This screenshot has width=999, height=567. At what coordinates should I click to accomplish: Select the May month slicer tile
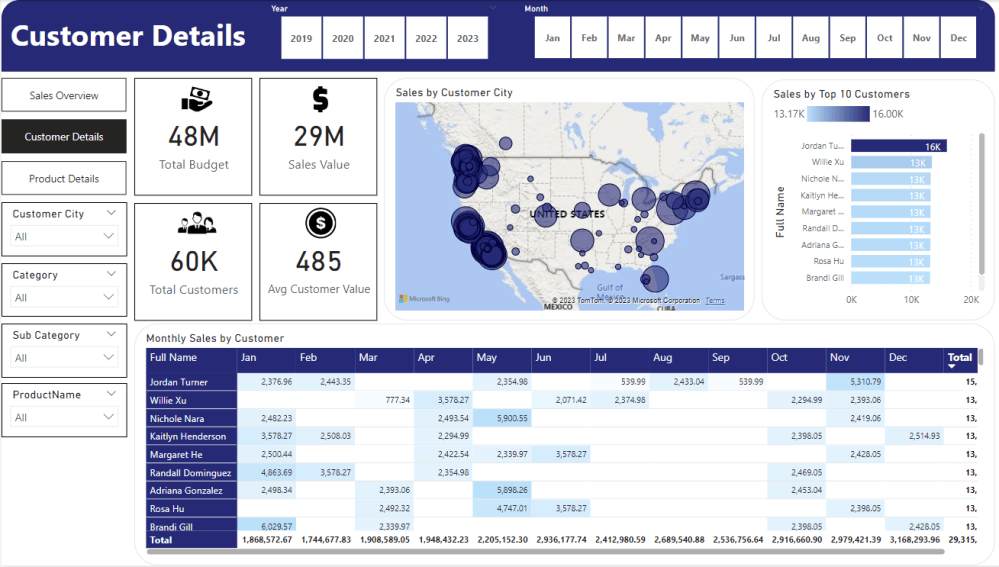[x=700, y=38]
